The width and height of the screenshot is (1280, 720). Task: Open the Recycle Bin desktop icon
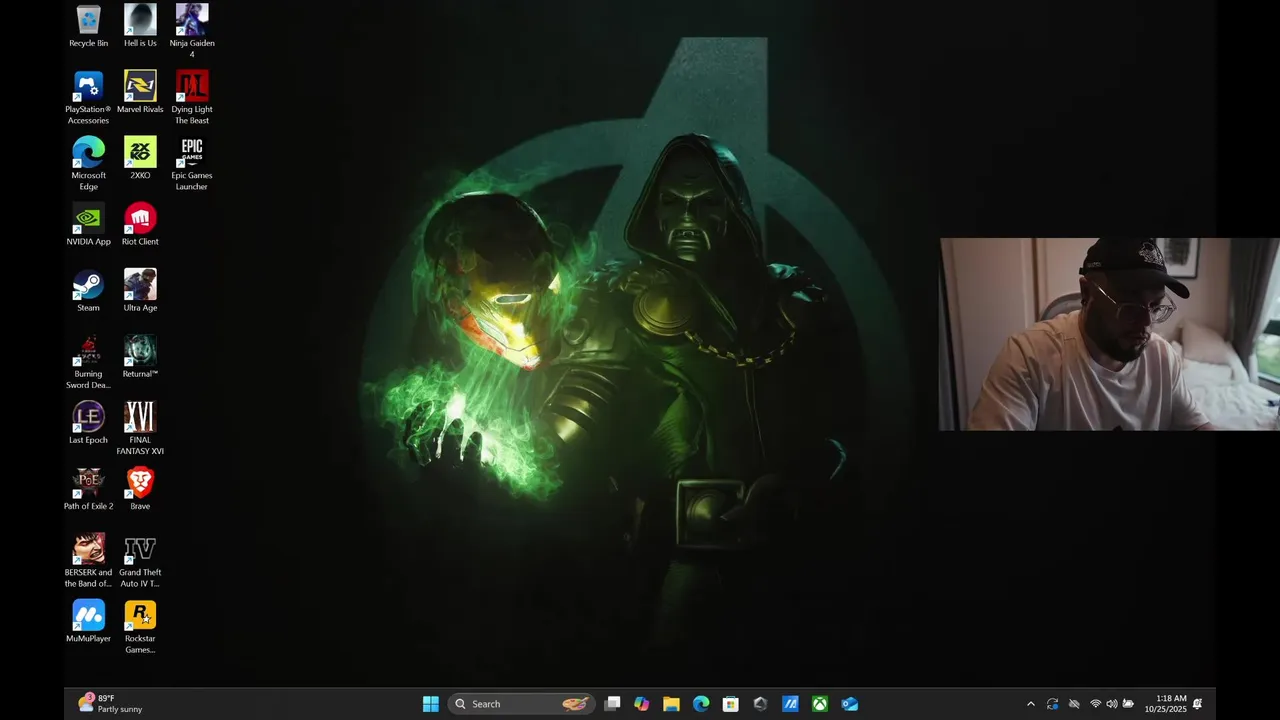point(88,26)
